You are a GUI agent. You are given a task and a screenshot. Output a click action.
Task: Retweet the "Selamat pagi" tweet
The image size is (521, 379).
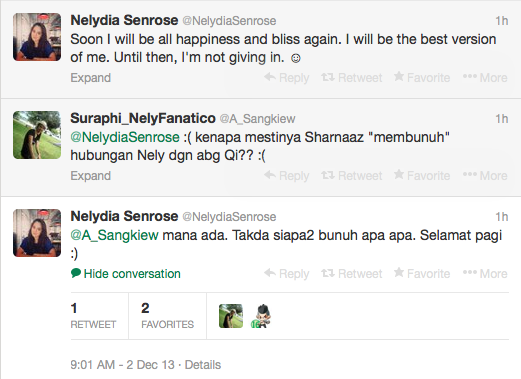pyautogui.click(x=352, y=274)
